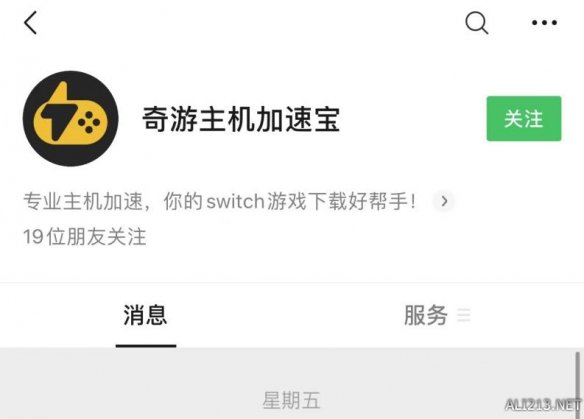Viewport: 584px width, 419px height.
Task: Click the list icon beside 服务
Action: tap(464, 315)
